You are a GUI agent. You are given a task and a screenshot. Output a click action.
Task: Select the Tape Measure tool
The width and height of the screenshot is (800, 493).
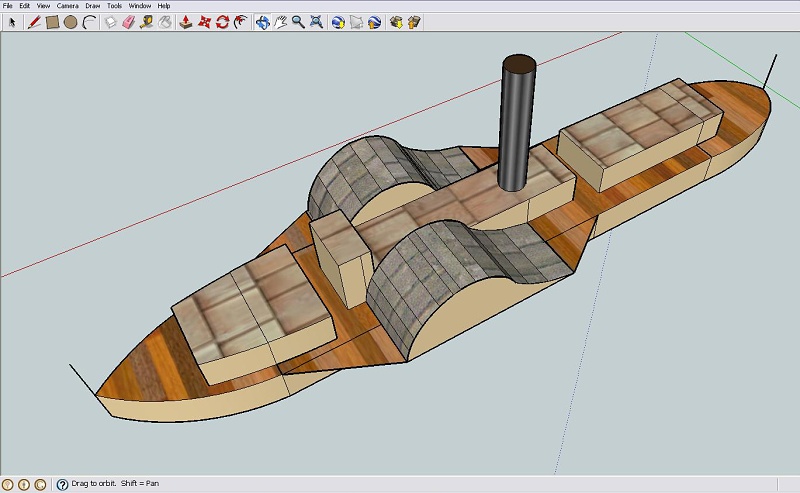[x=146, y=21]
